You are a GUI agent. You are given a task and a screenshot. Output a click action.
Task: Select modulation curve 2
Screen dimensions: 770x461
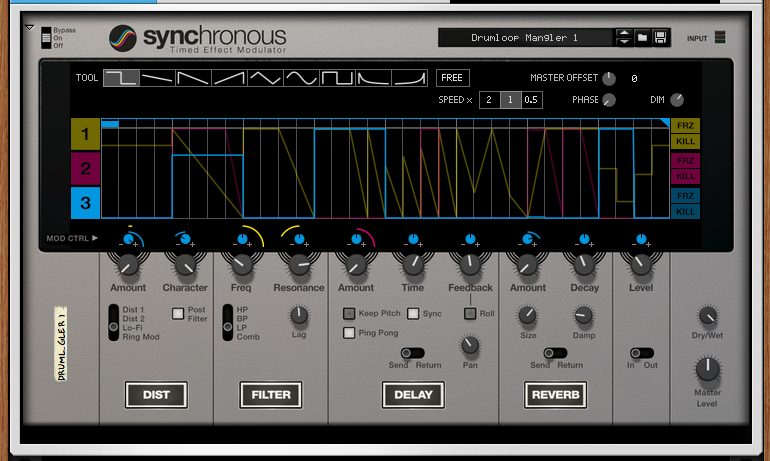pos(85,168)
